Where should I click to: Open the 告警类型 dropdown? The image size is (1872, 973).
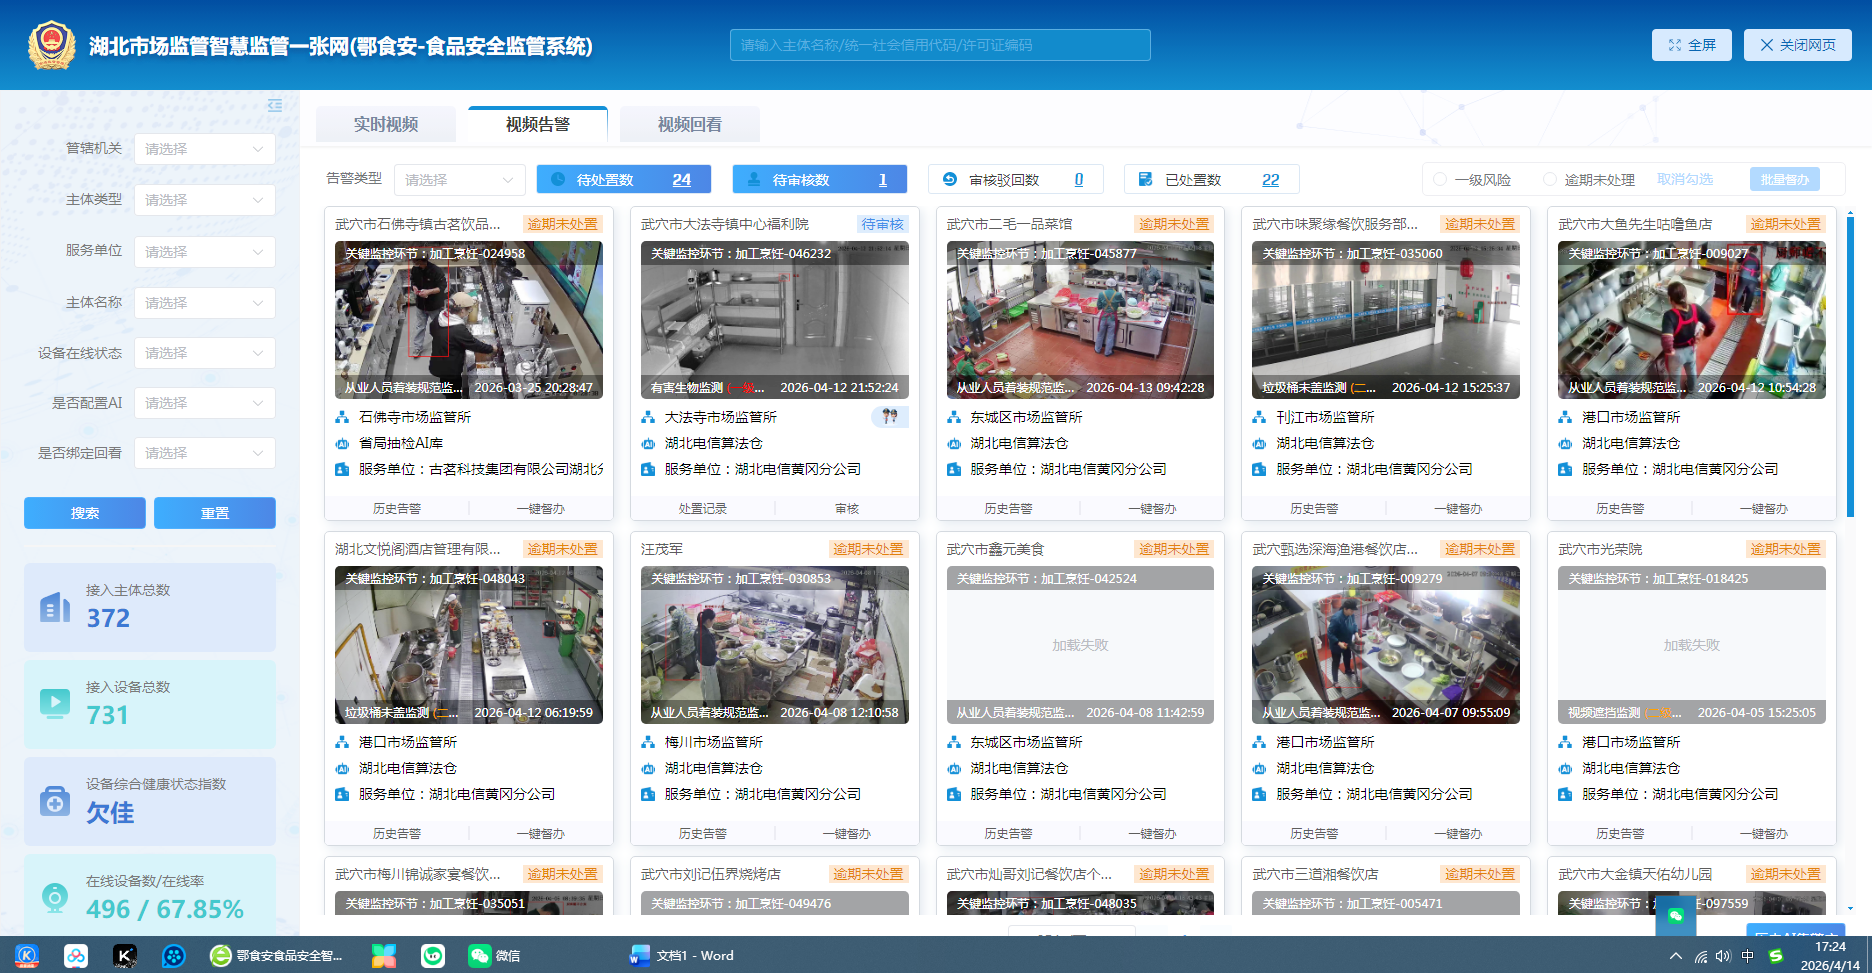click(459, 180)
